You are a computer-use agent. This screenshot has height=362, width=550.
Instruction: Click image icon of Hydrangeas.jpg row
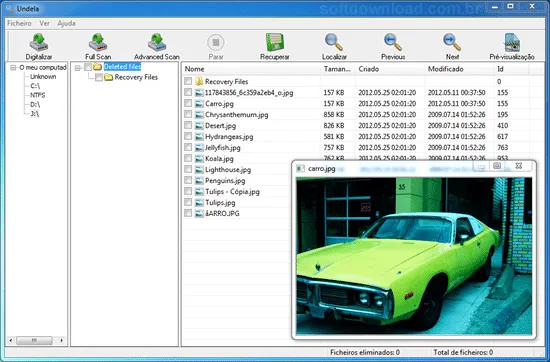(x=199, y=137)
